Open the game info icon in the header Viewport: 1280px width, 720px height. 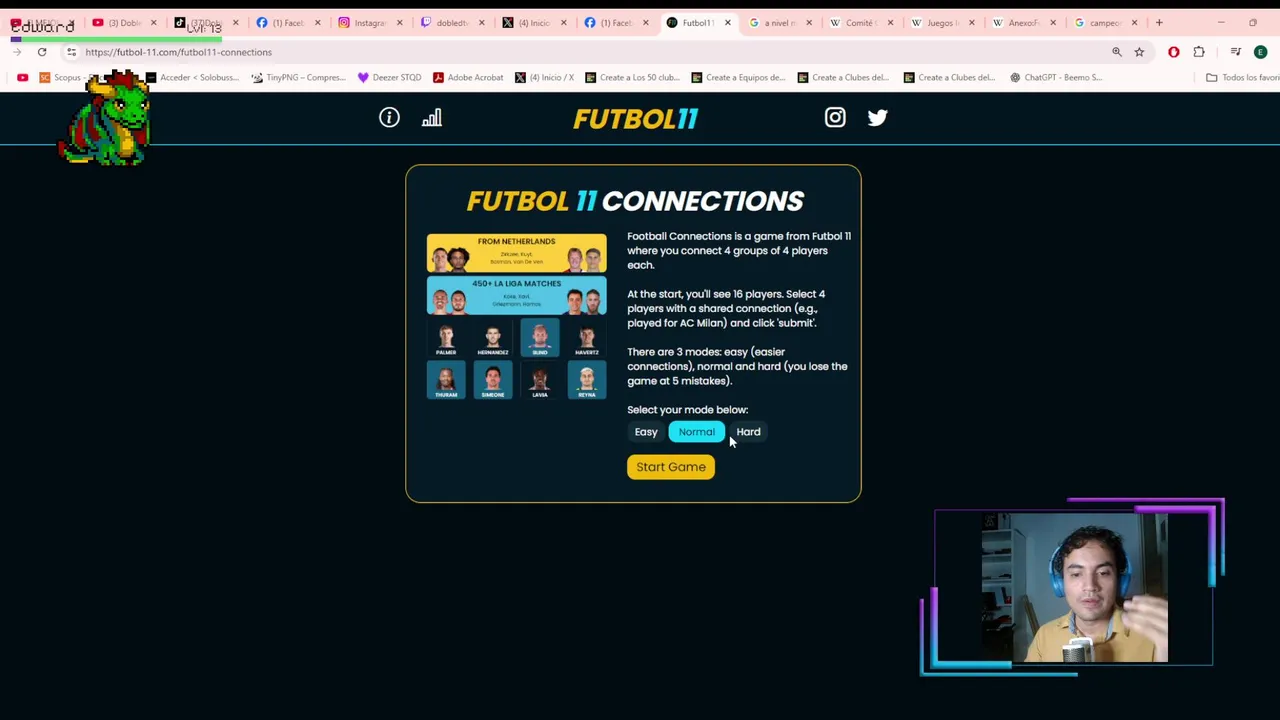[x=389, y=118]
